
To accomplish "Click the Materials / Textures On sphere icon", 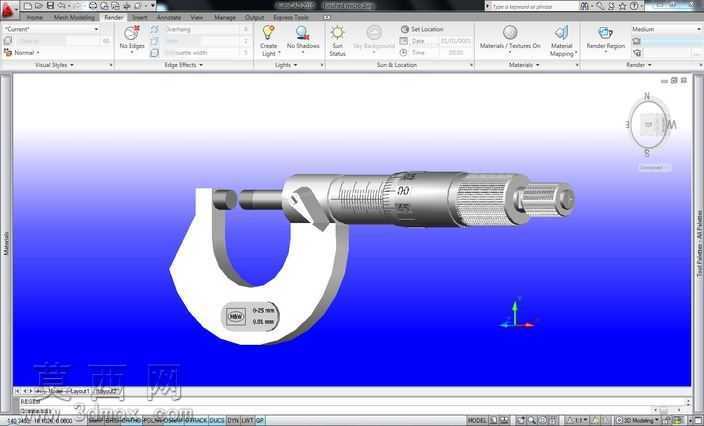I will tap(510, 33).
